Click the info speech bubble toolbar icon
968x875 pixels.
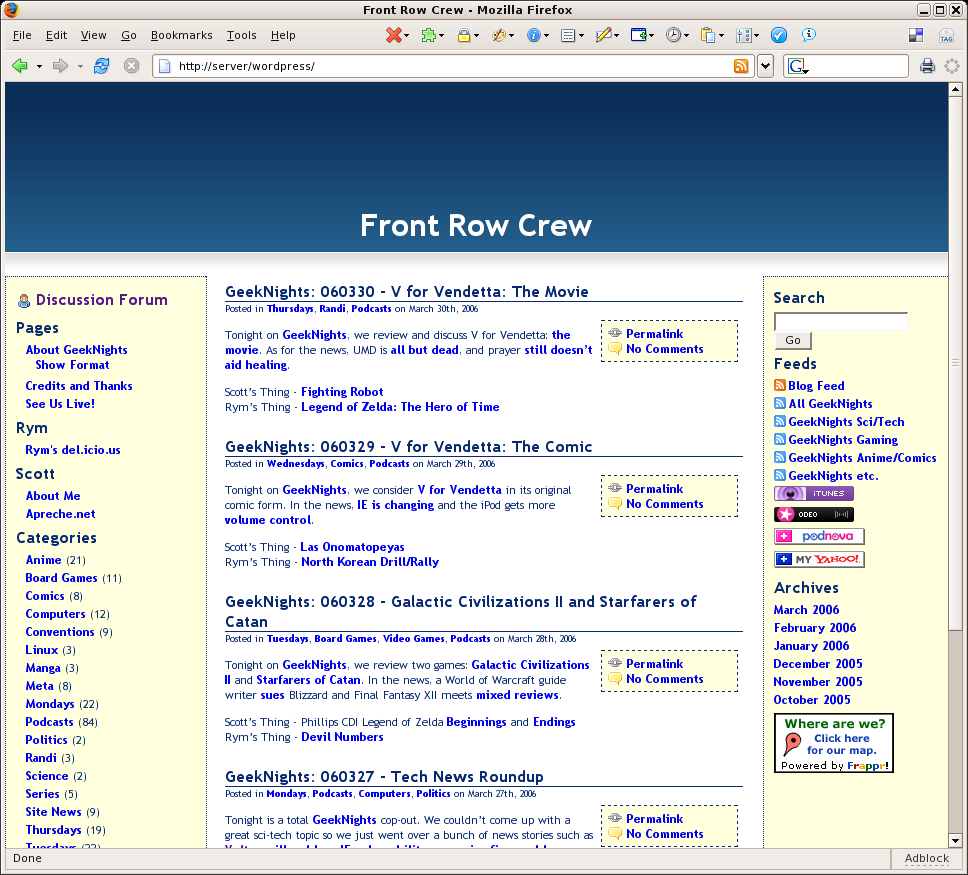point(809,35)
